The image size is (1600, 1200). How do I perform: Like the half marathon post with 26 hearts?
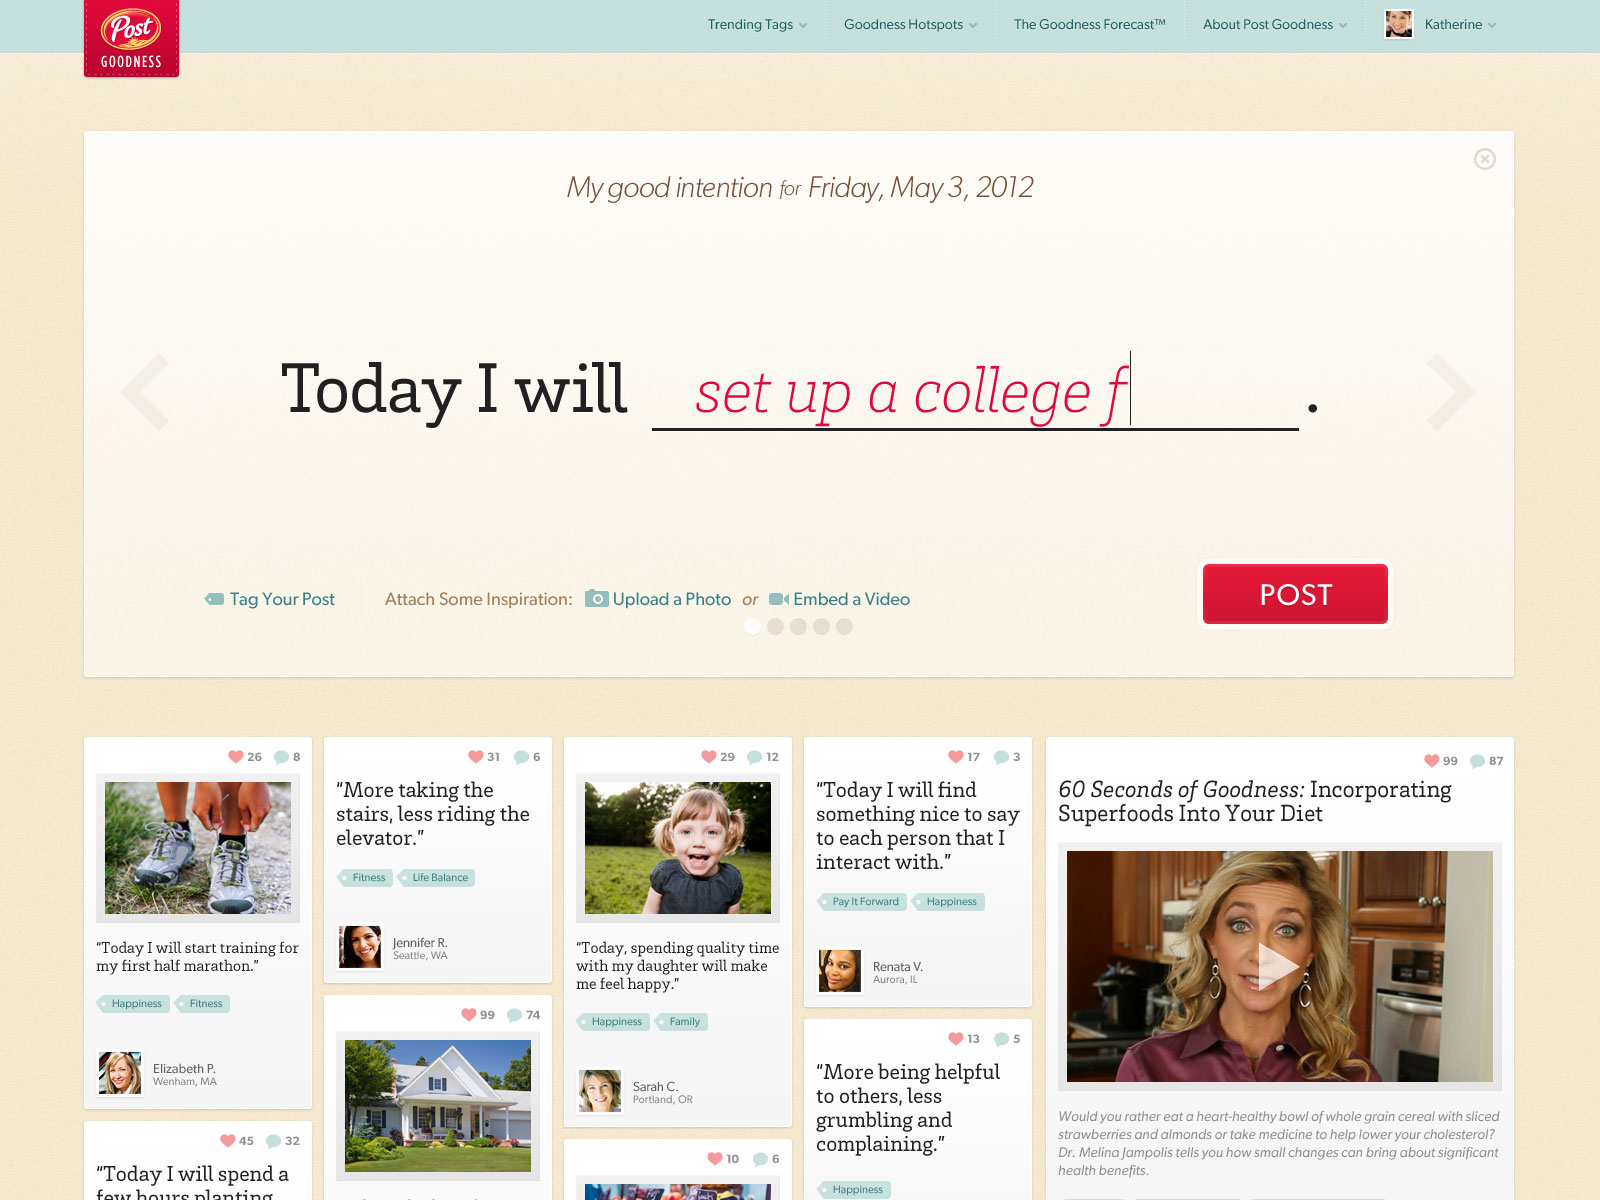coord(236,757)
